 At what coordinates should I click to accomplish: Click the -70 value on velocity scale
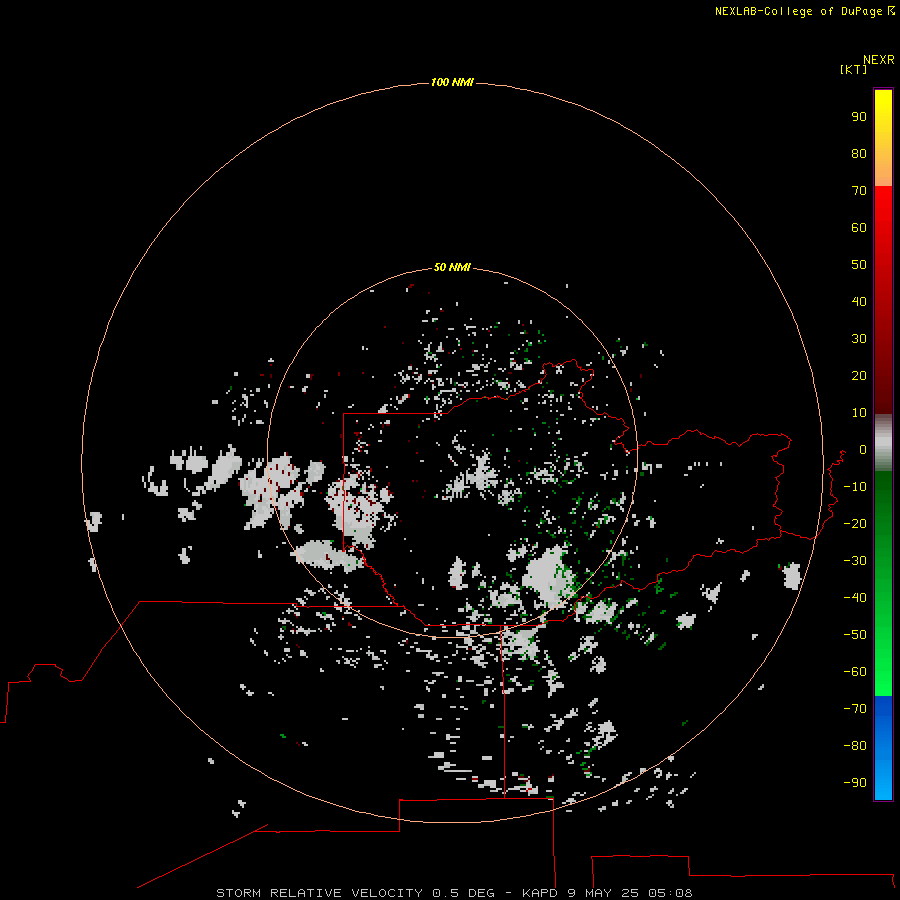(x=855, y=709)
